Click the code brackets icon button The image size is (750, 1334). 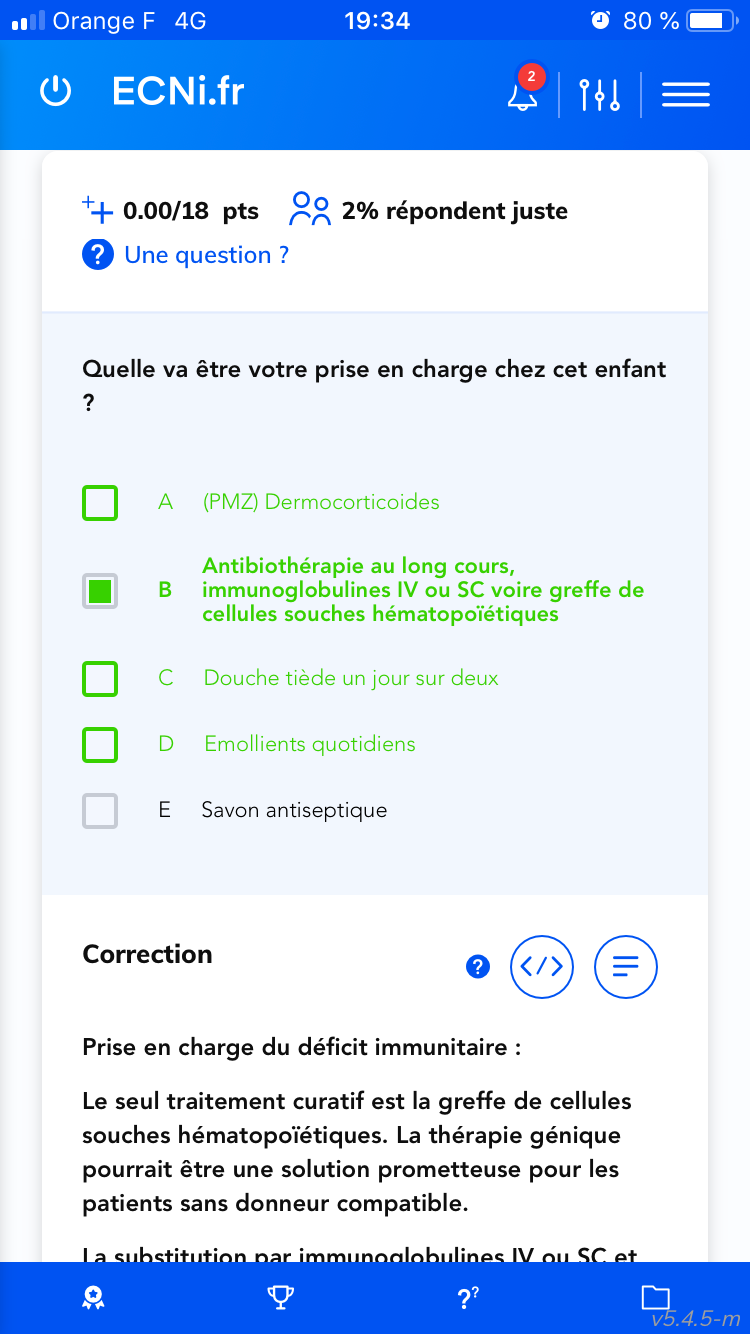point(542,966)
